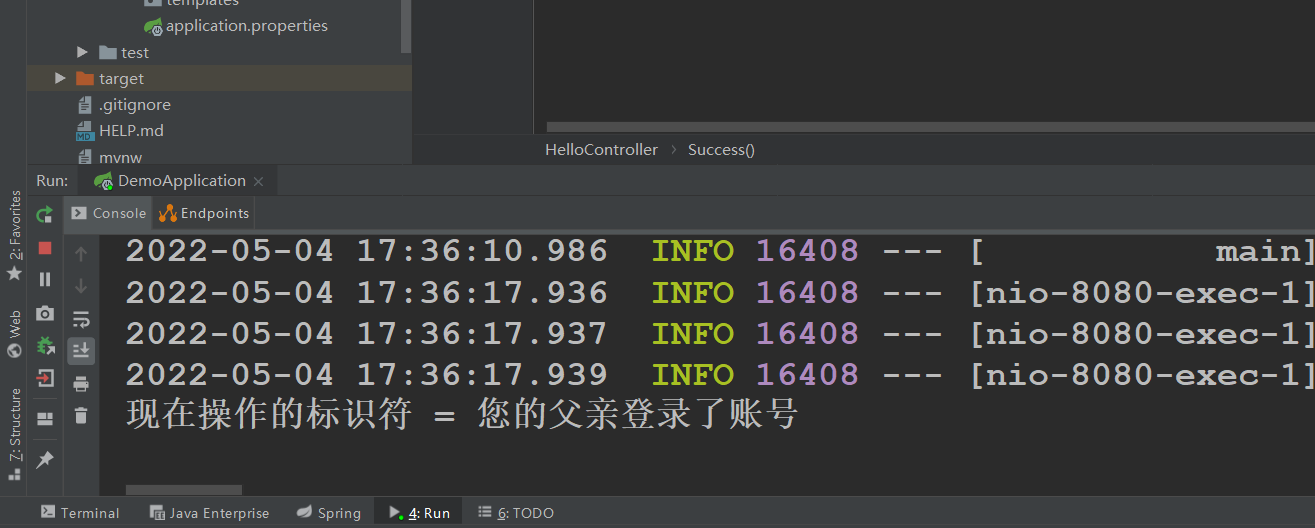Jump down the stack trace with down arrow

tap(81, 286)
